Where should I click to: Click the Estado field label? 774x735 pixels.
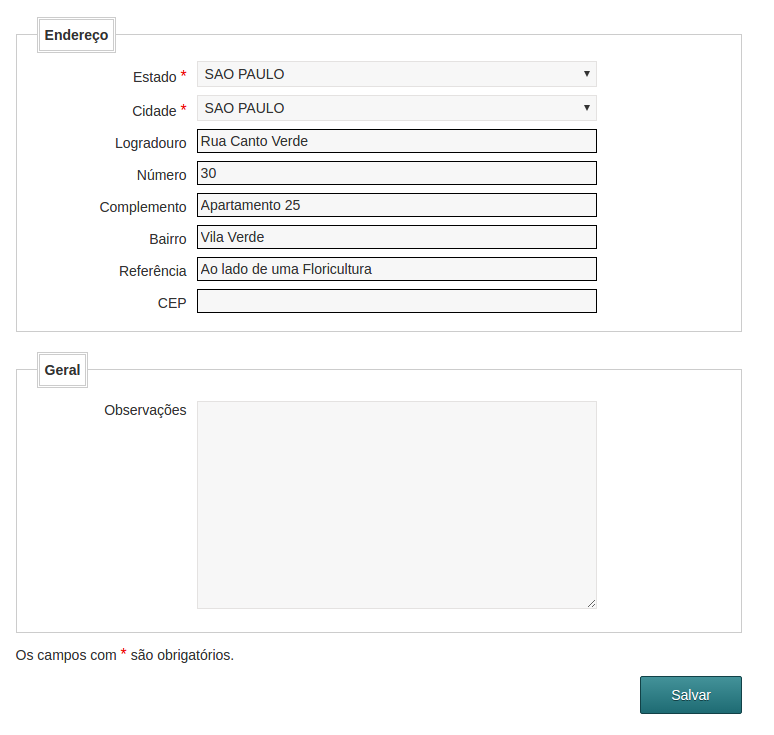coord(153,77)
